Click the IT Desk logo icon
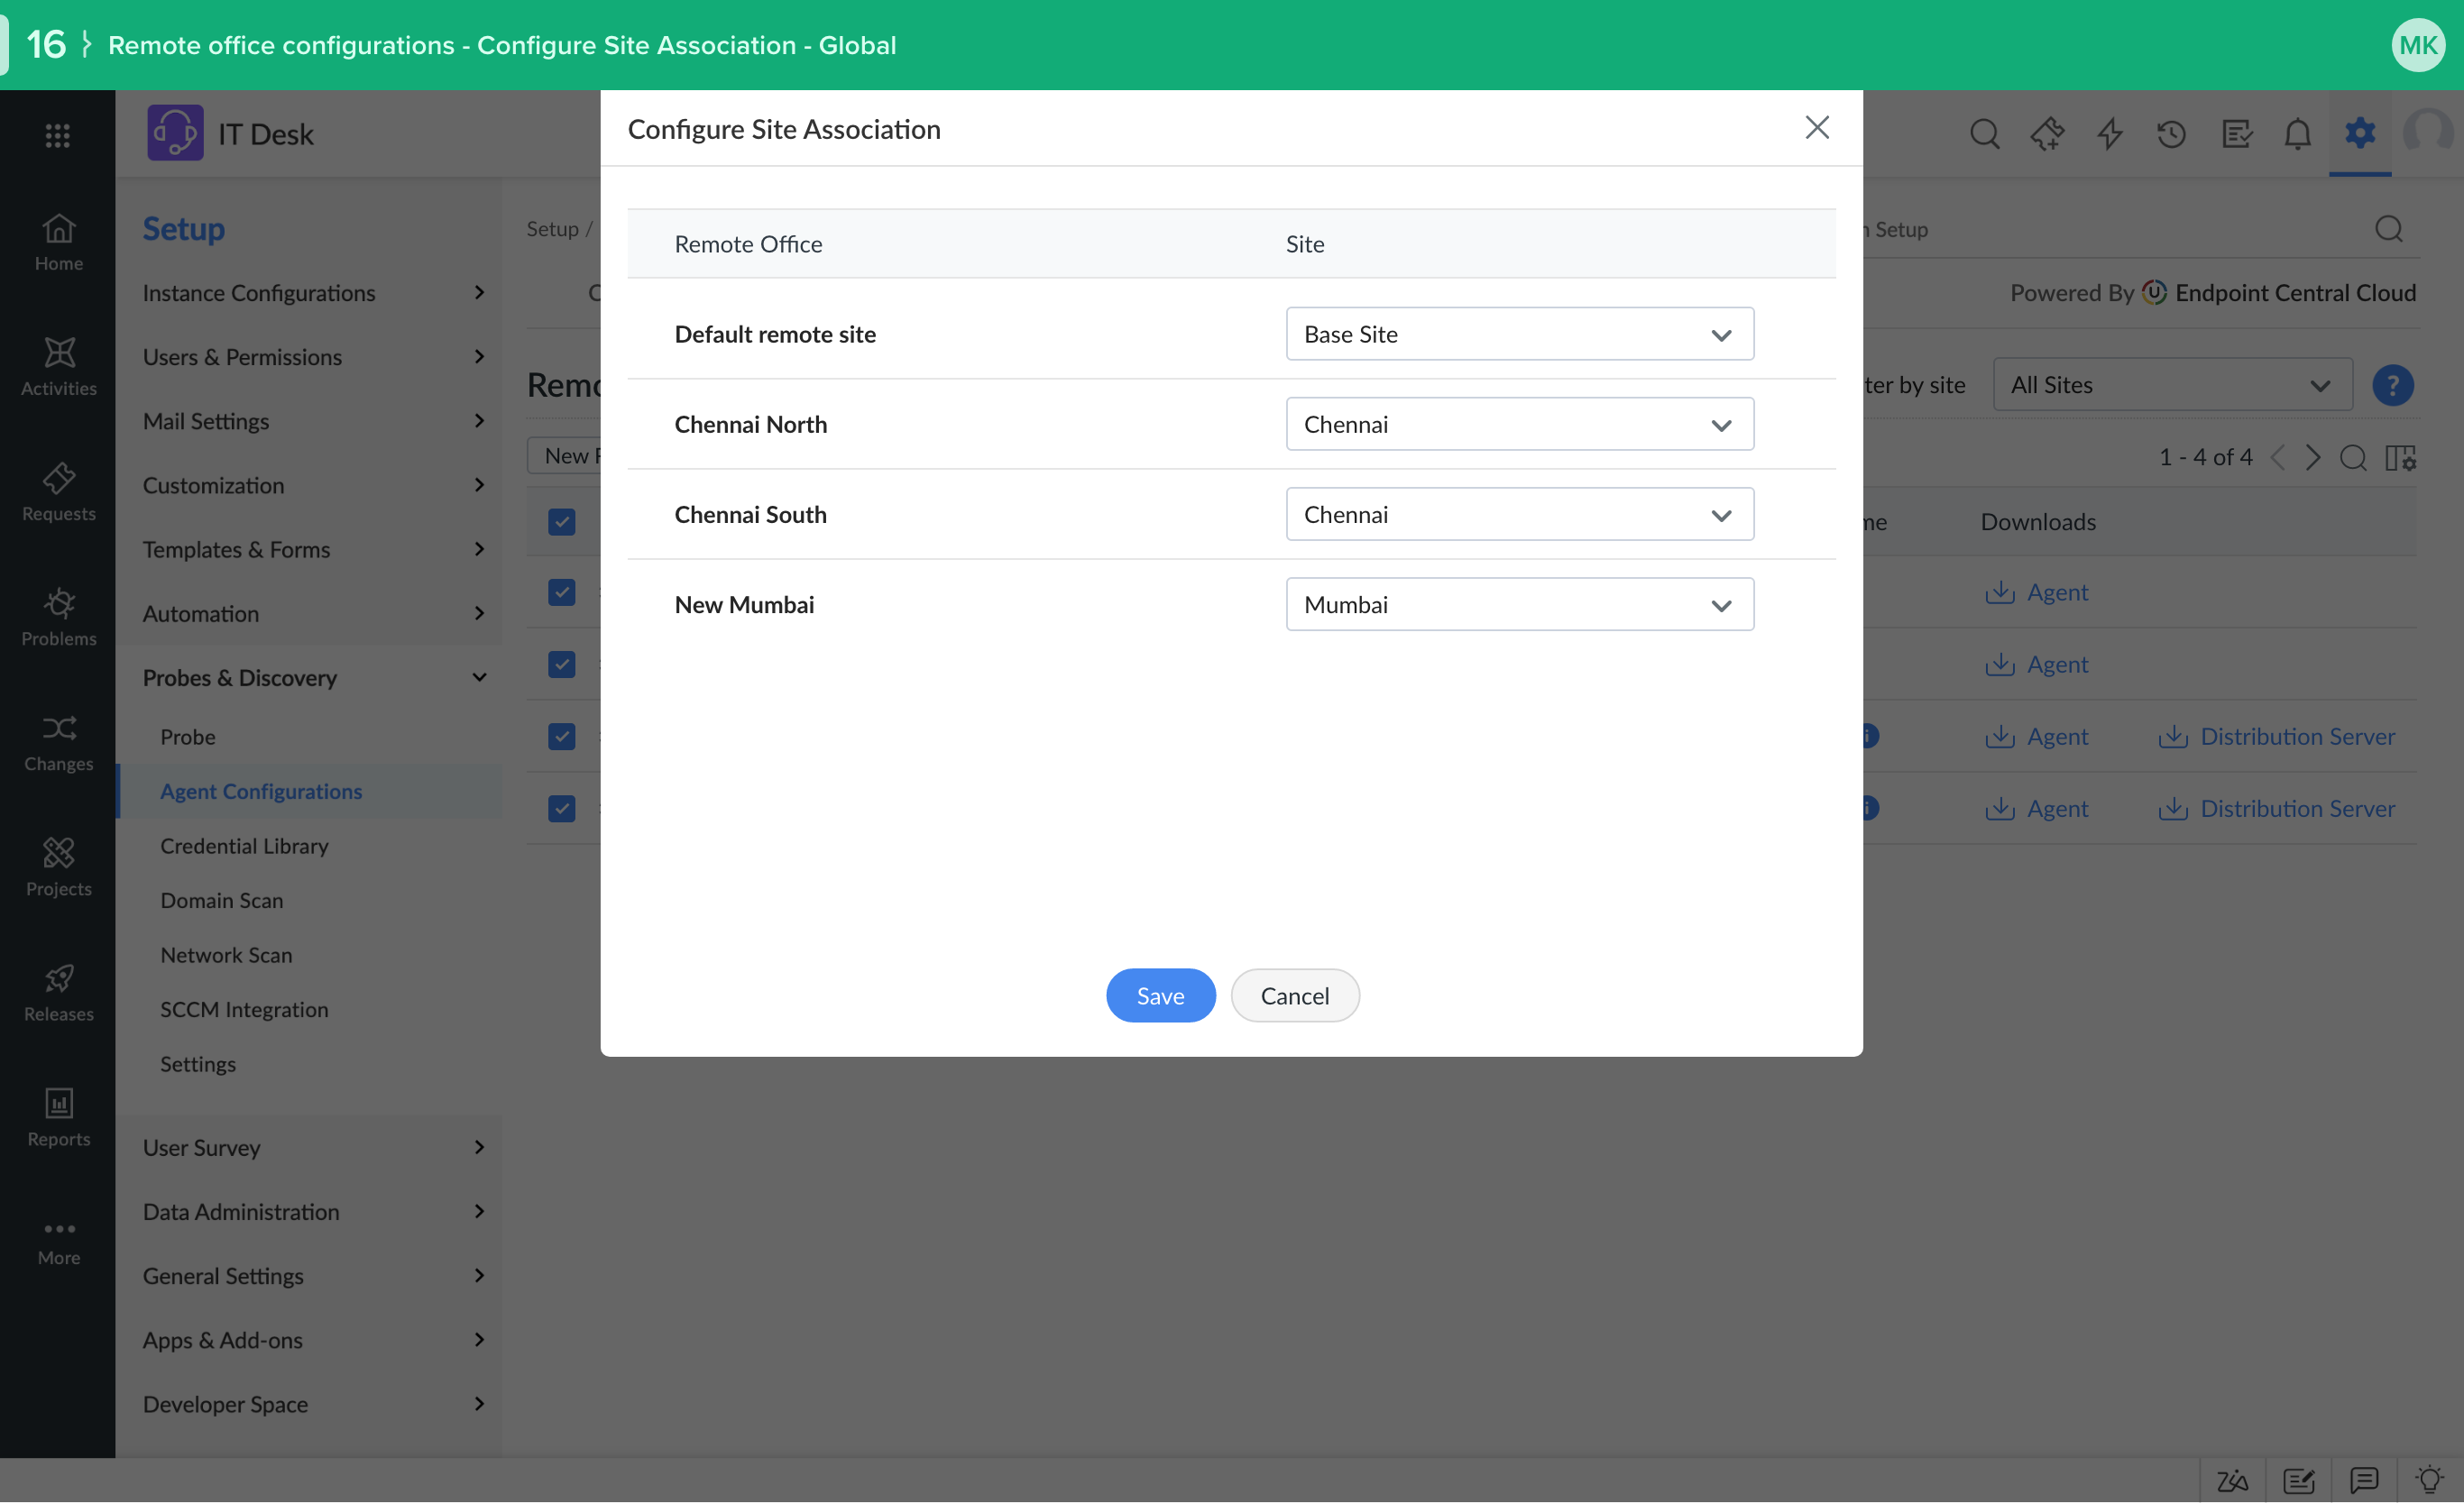Image resolution: width=2464 pixels, height=1504 pixels. click(175, 133)
